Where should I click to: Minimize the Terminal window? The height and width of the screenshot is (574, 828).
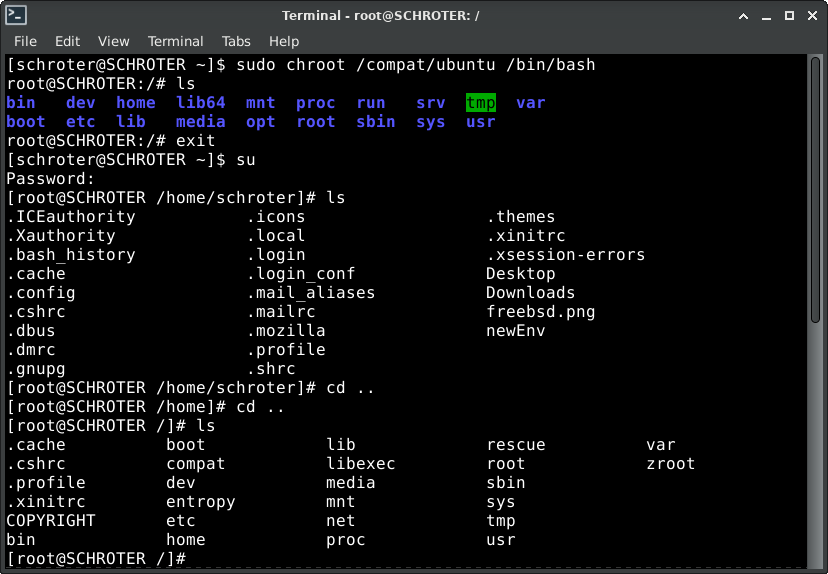[x=765, y=15]
